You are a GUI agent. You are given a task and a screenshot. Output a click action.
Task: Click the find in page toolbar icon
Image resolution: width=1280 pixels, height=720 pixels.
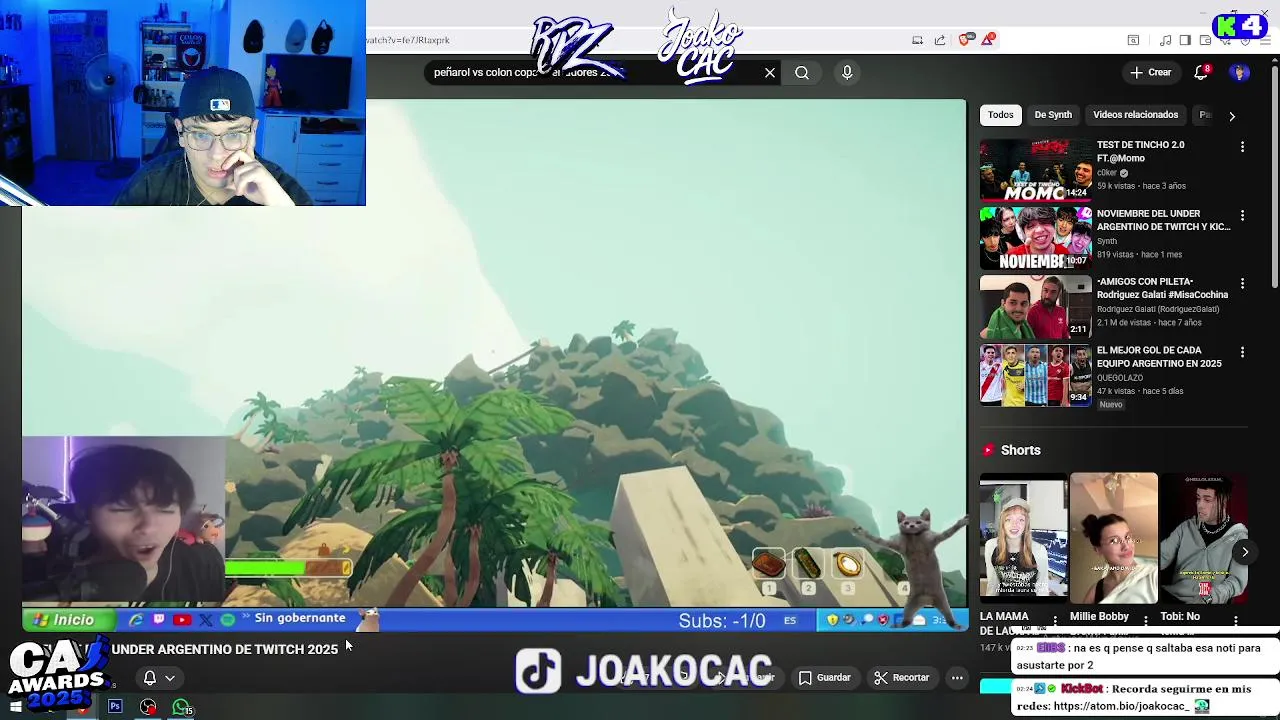[x=1133, y=40]
